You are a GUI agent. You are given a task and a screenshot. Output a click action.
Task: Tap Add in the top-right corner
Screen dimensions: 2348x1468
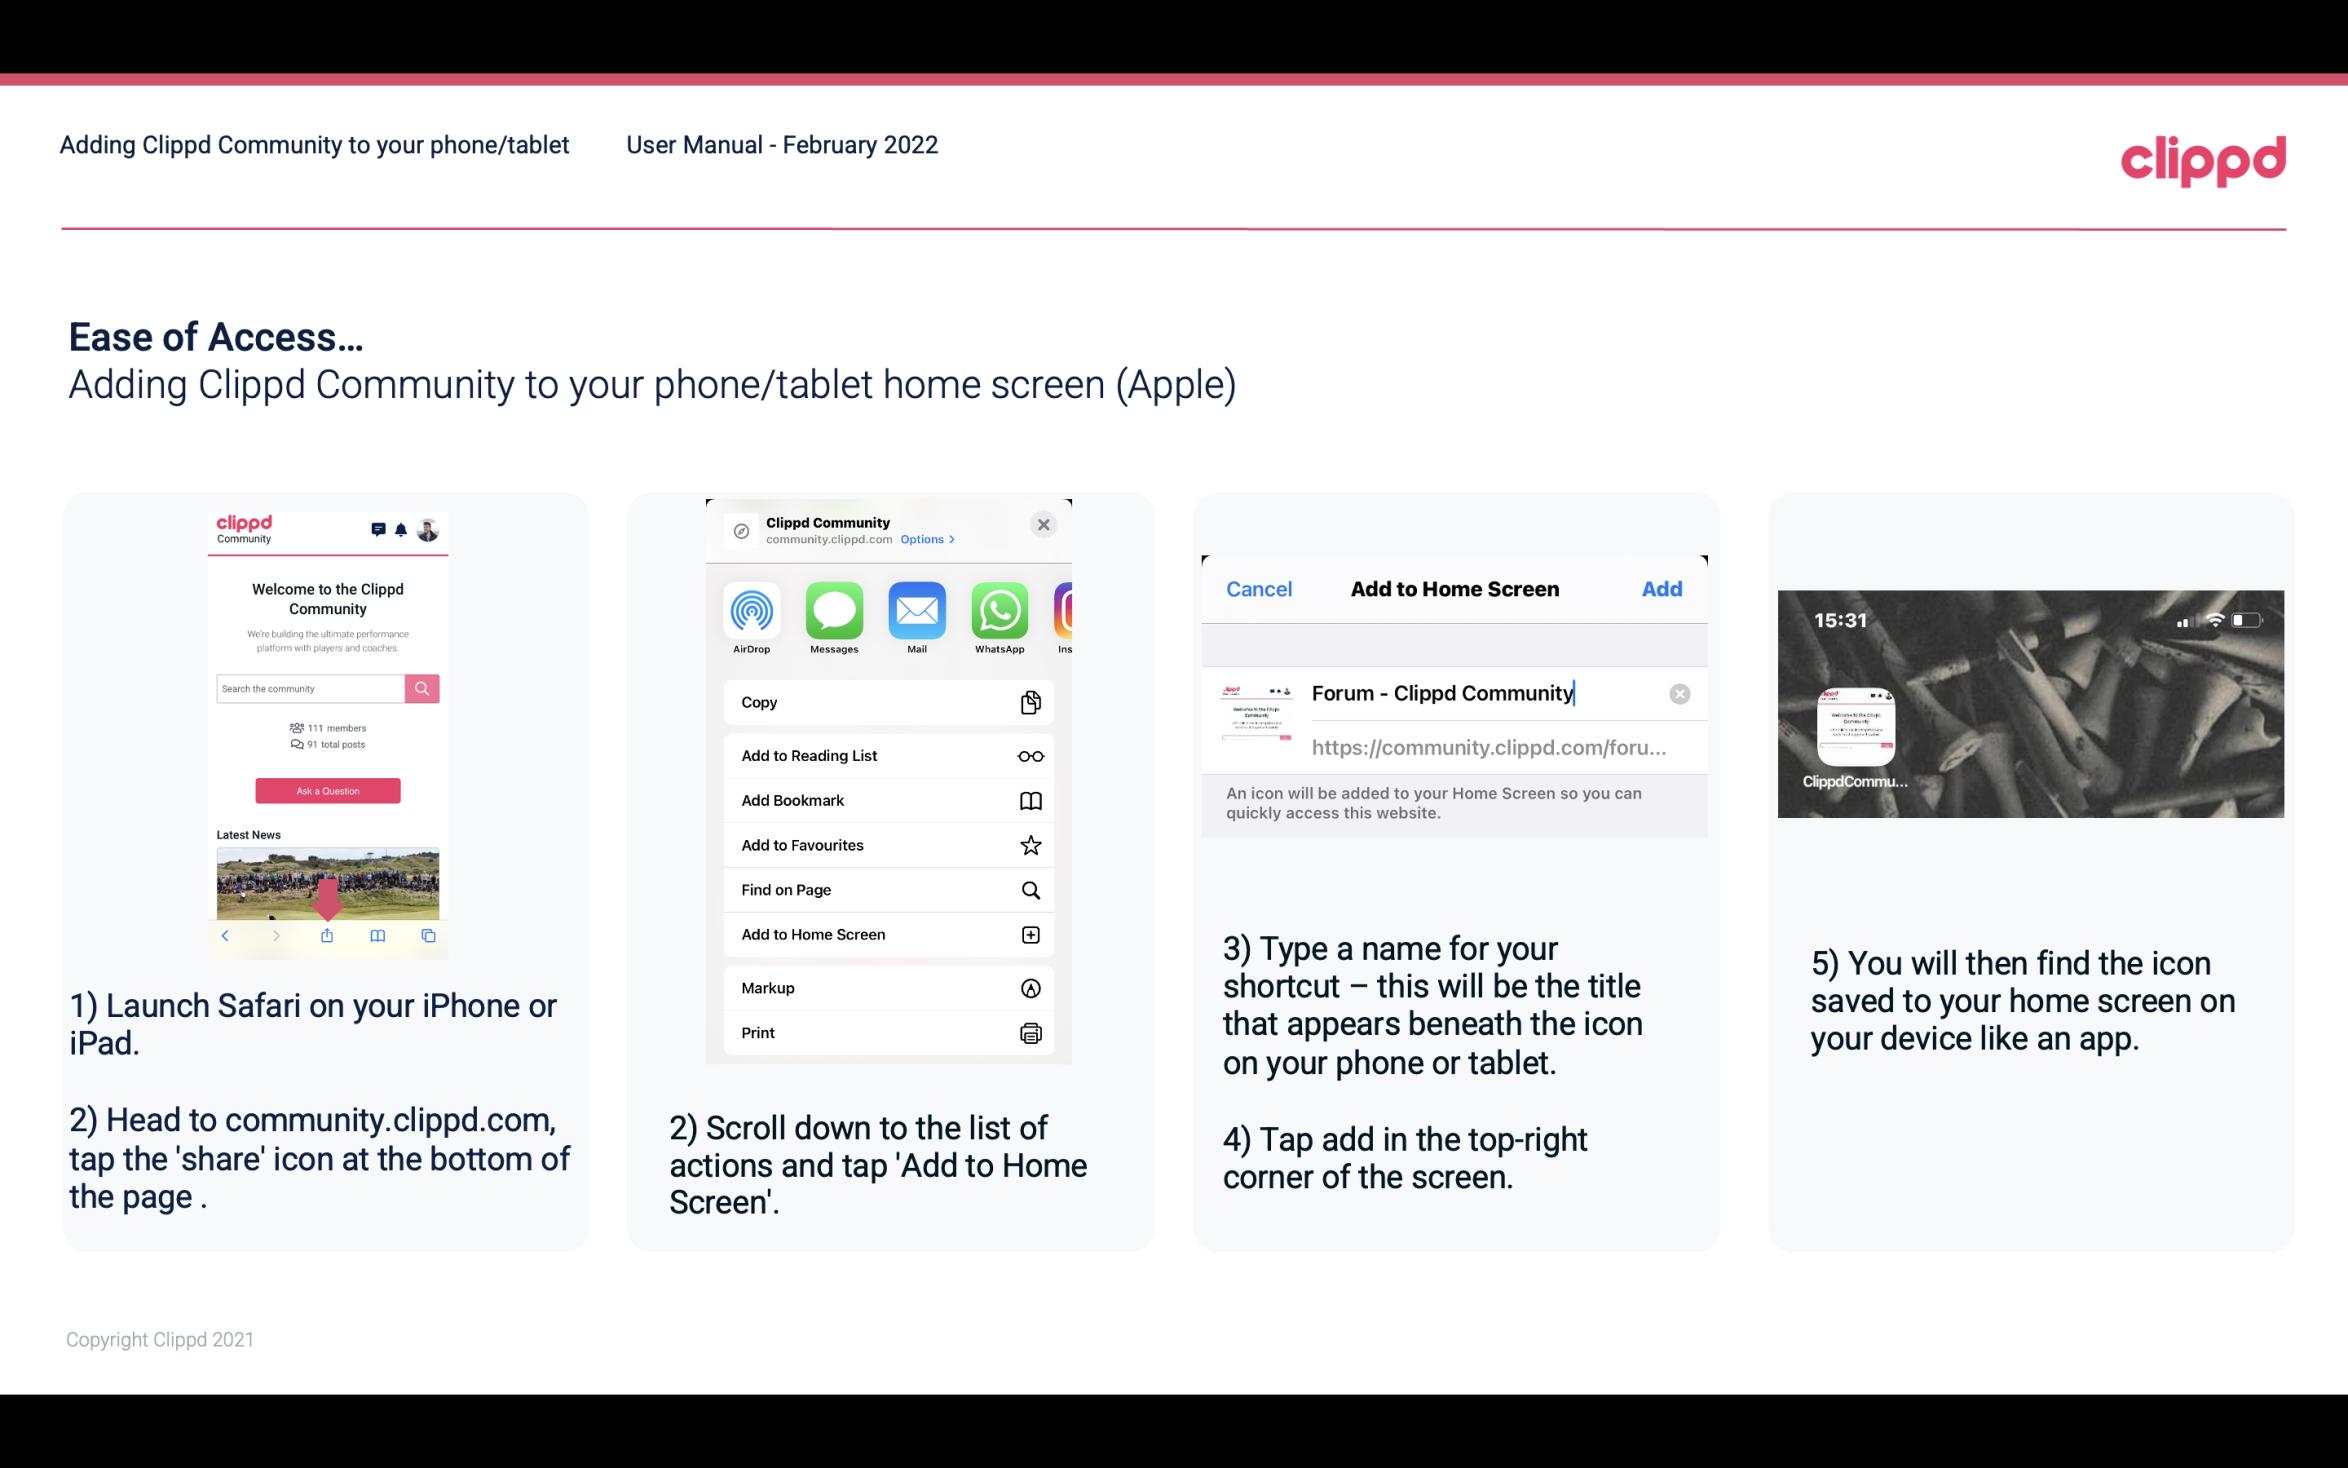(1663, 587)
